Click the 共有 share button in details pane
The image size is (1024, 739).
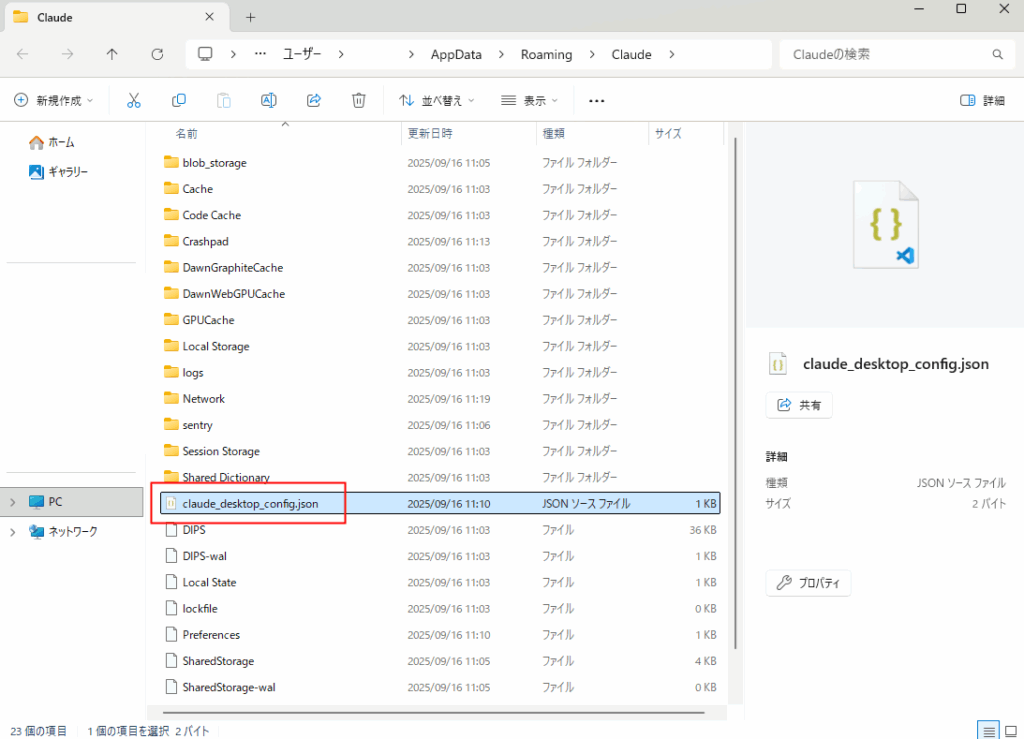[x=799, y=405]
